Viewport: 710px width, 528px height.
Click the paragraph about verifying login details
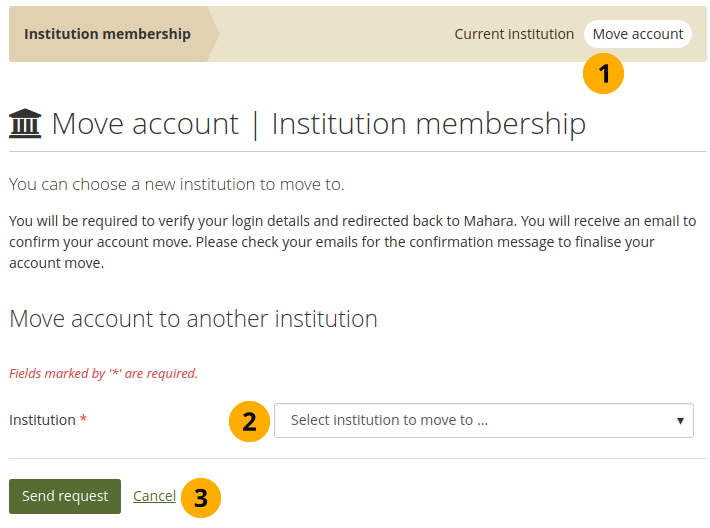click(352, 242)
